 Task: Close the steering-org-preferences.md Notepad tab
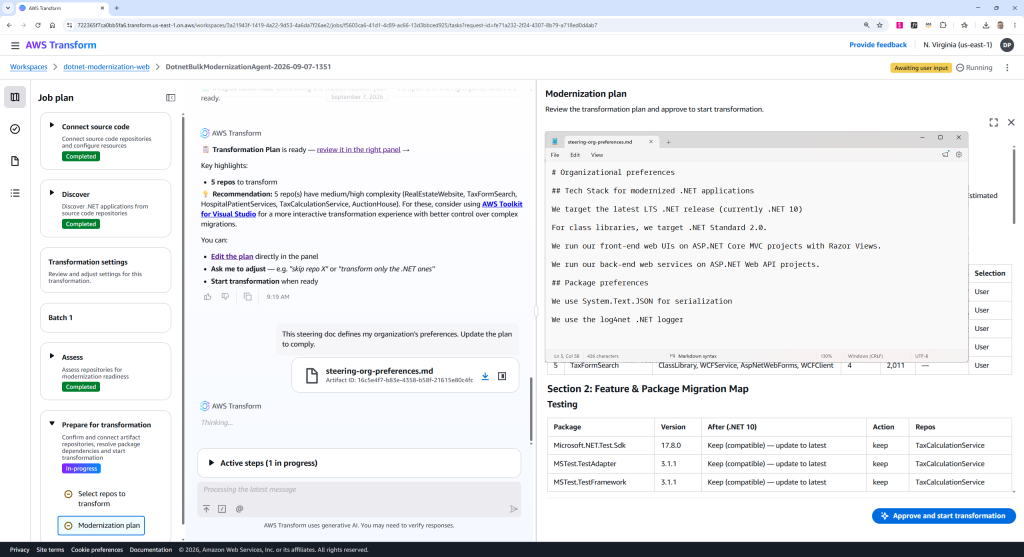click(x=650, y=142)
